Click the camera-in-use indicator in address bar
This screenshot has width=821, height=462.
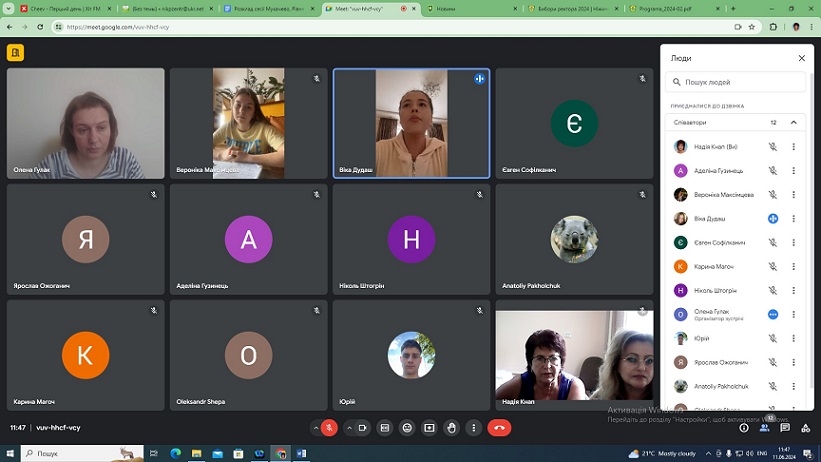[x=738, y=27]
